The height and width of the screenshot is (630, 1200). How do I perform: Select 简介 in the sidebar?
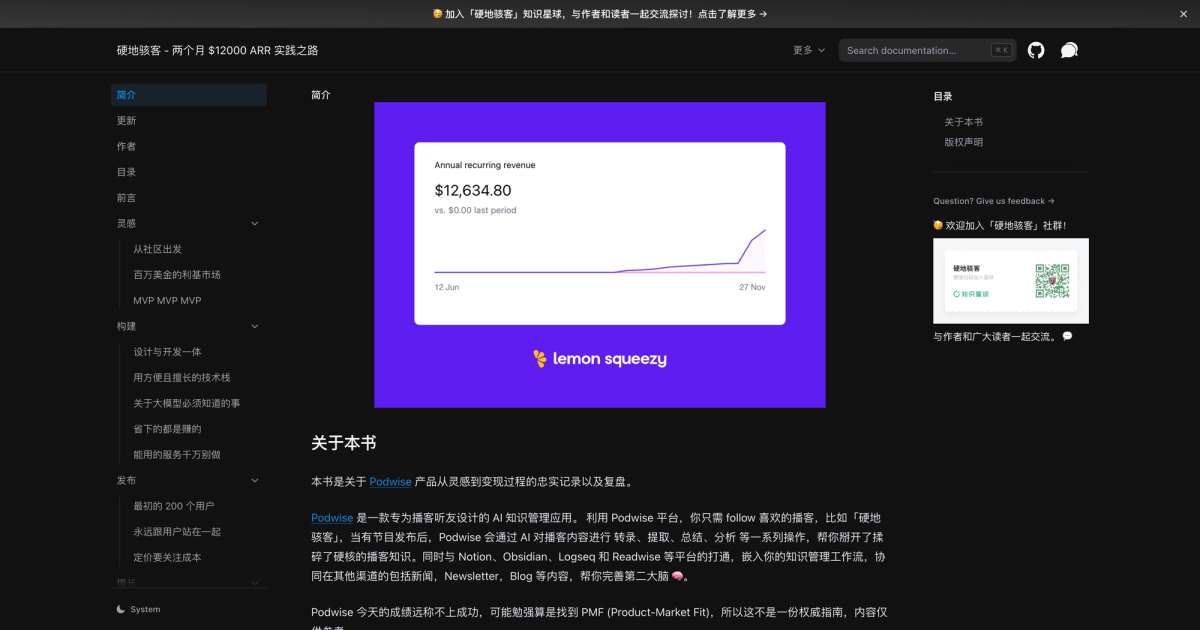tap(189, 95)
